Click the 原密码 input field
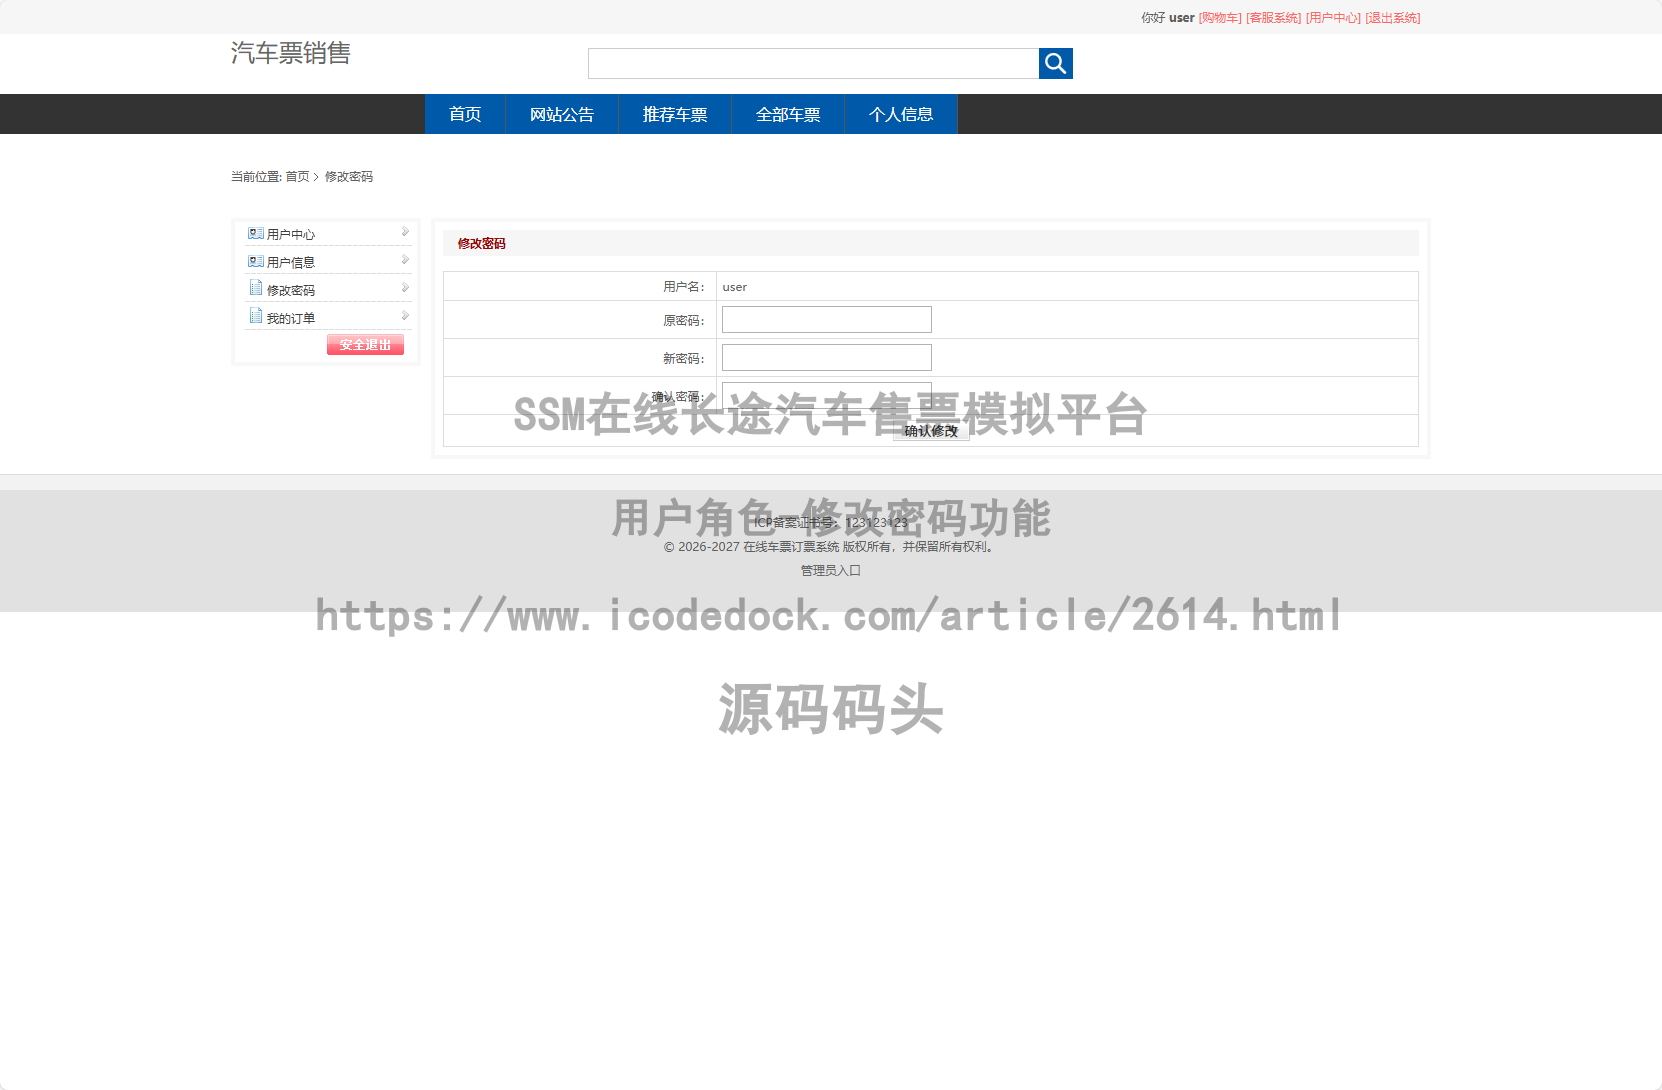Viewport: 1662px width, 1090px height. [826, 319]
